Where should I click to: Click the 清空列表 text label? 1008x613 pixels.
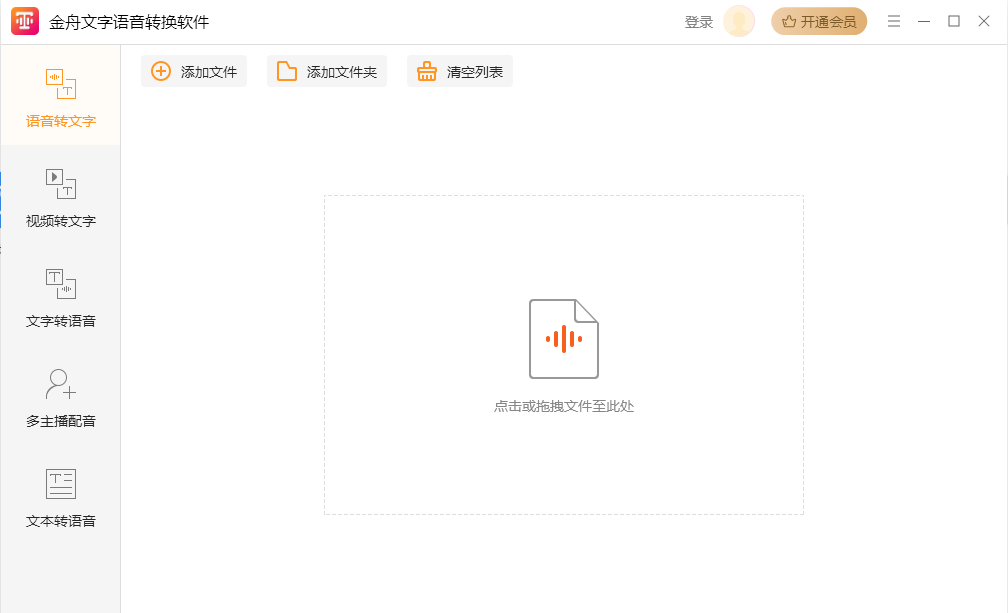(475, 72)
